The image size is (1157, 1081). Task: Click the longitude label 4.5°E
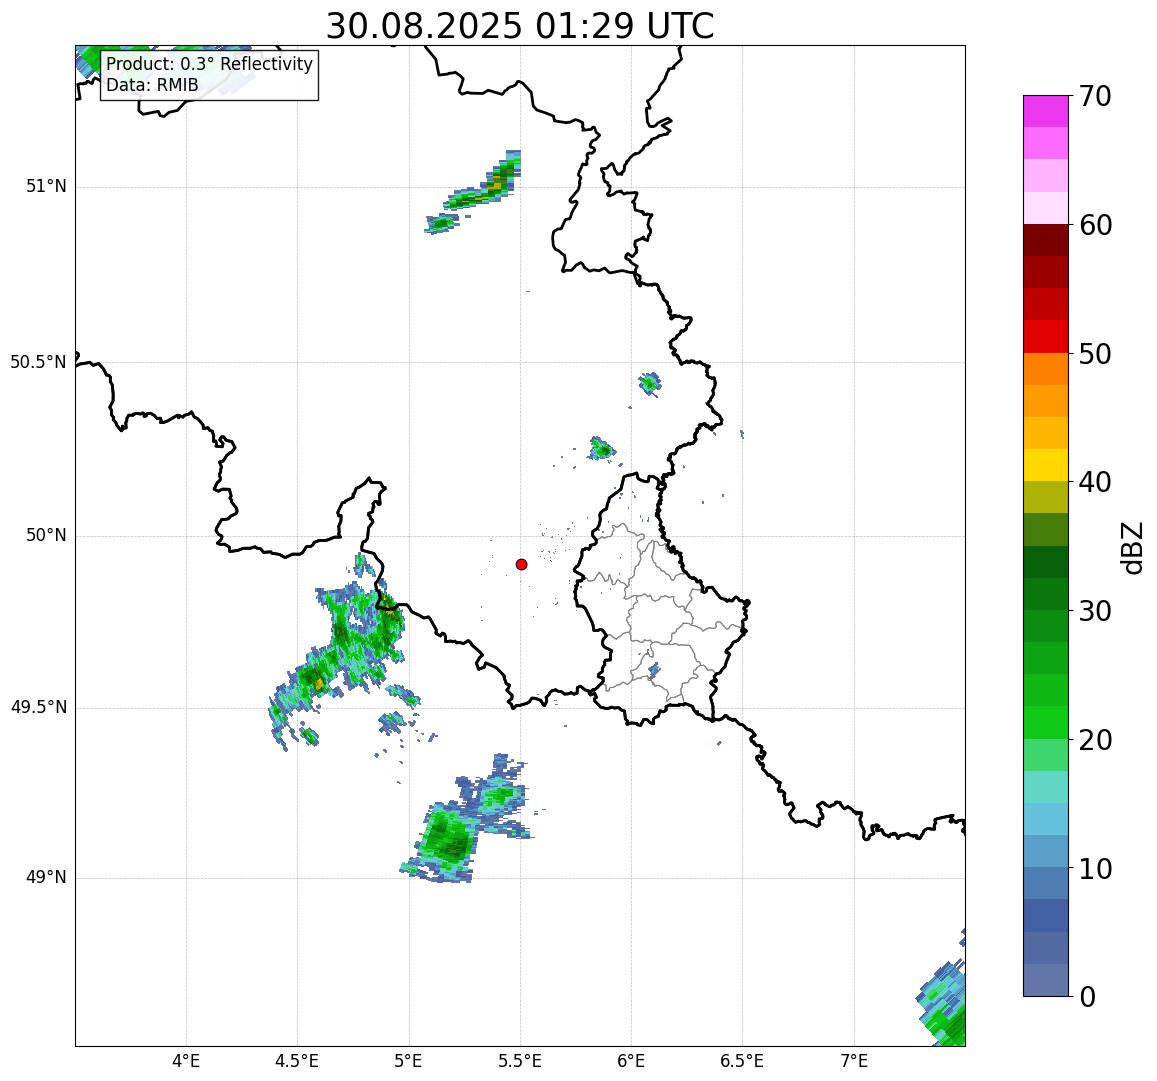click(297, 1061)
